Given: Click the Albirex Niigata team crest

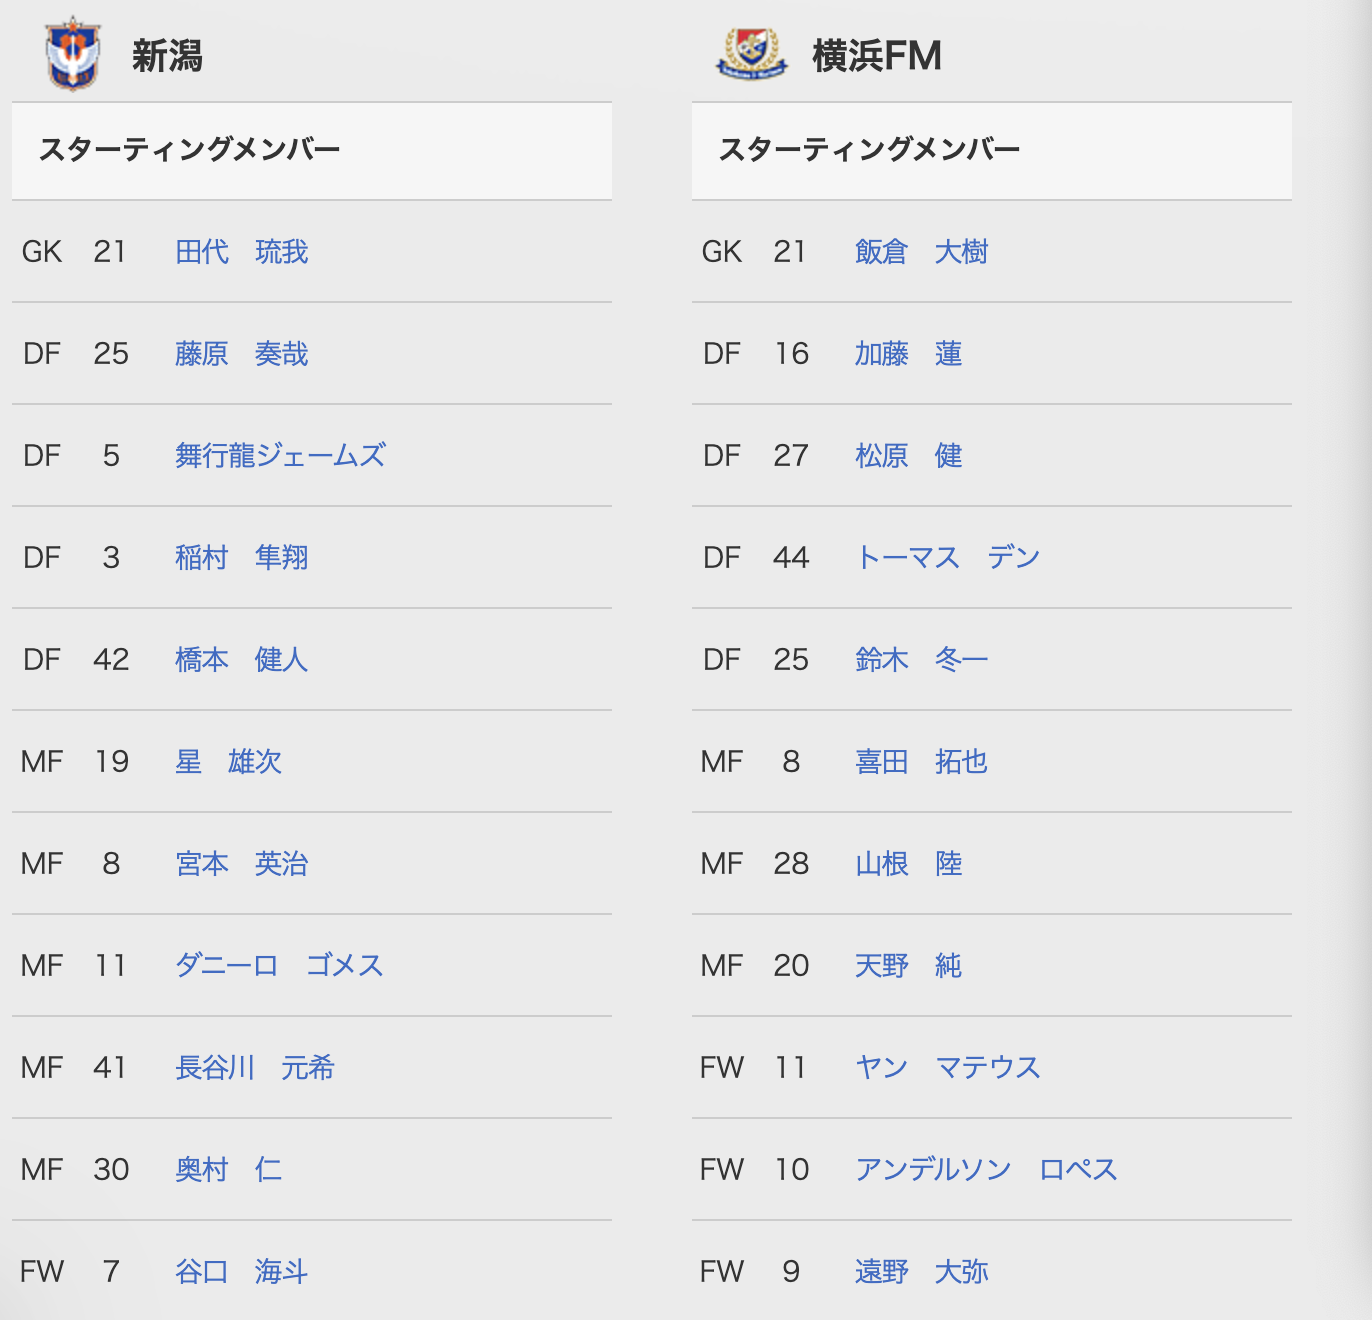Looking at the screenshot, I should click(x=73, y=54).
